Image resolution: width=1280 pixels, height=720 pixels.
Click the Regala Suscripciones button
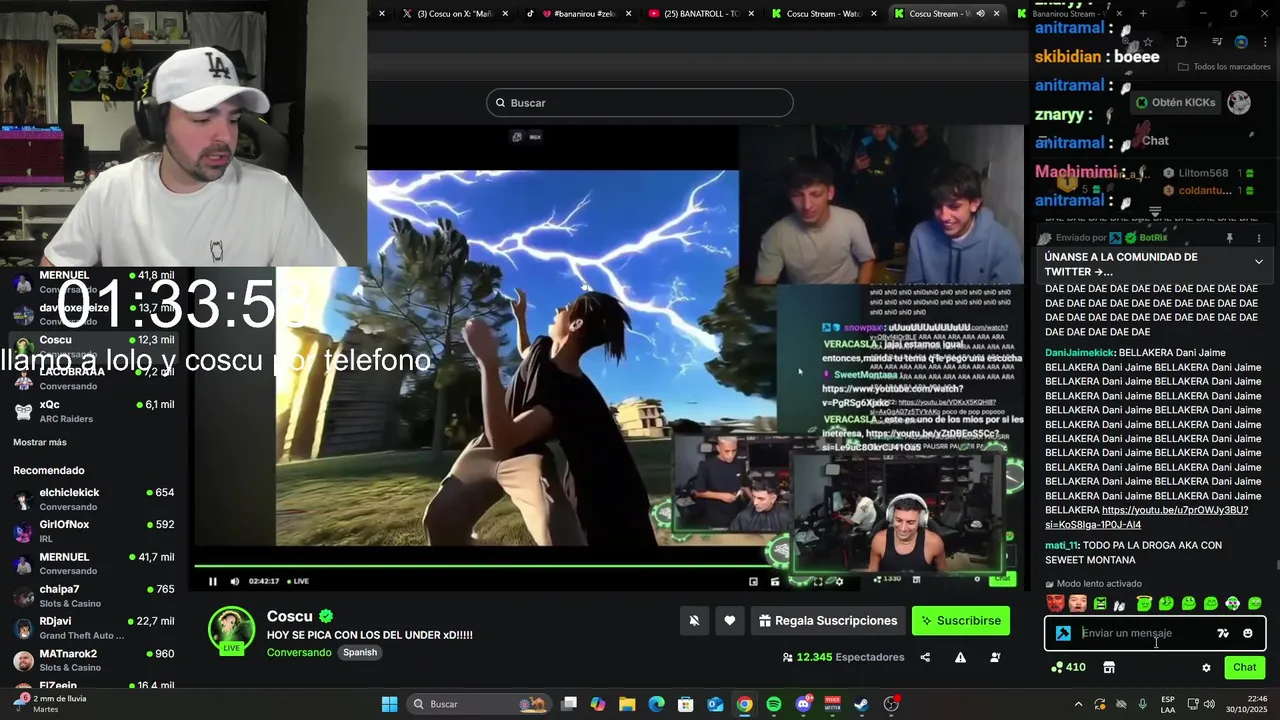point(828,621)
